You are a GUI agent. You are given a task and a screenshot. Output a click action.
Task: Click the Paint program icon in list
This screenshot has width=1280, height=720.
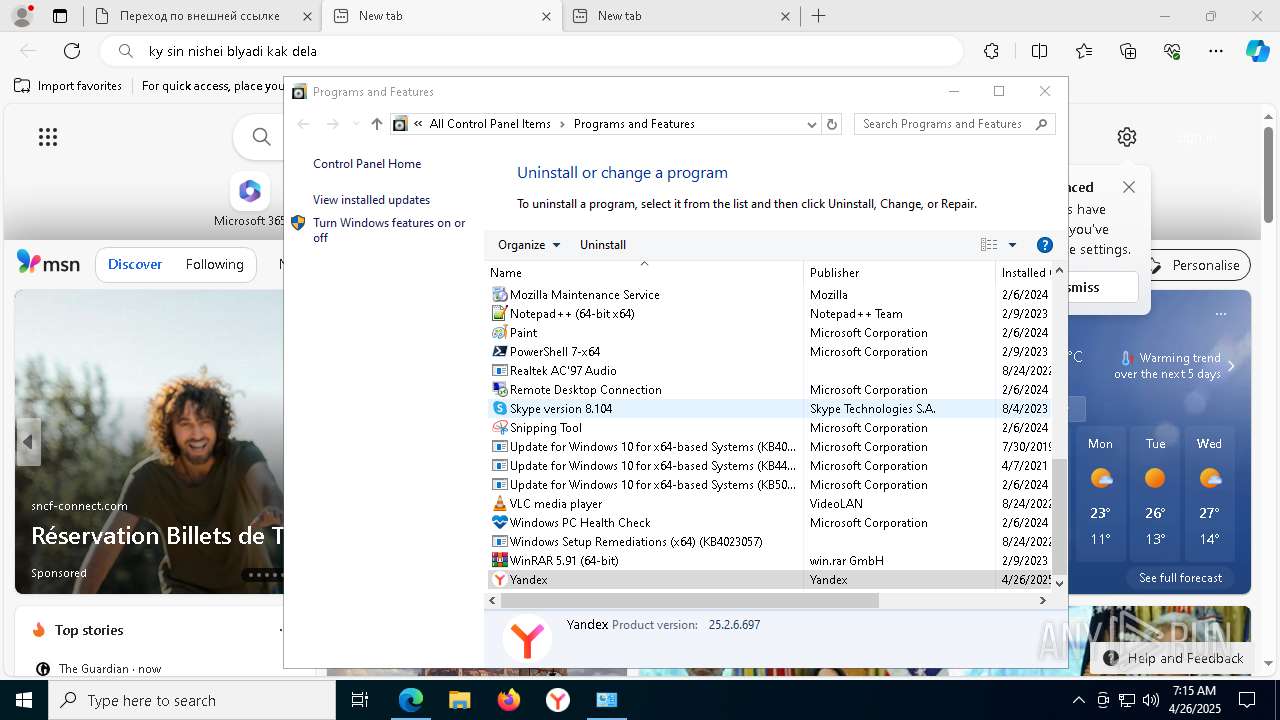(x=500, y=333)
